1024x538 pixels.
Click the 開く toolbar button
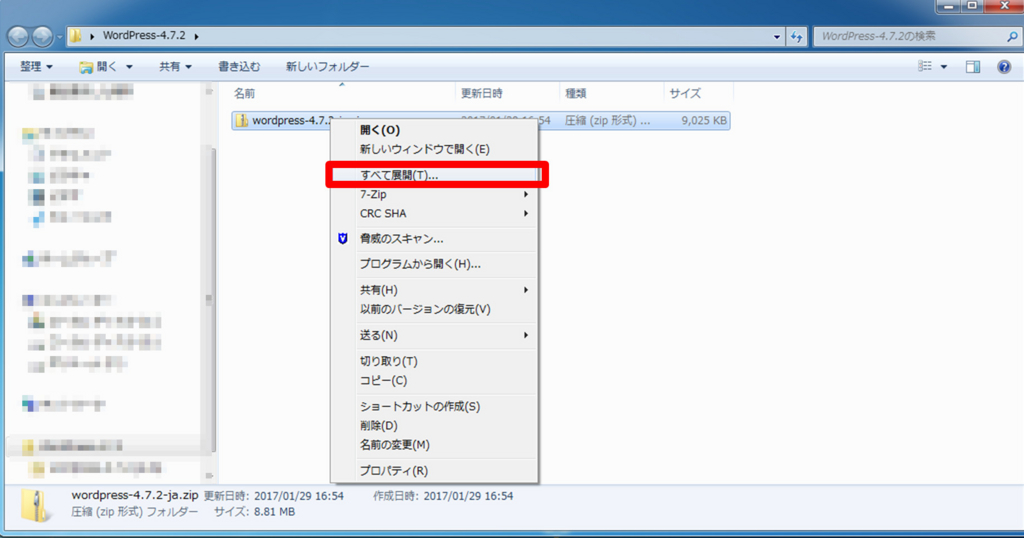click(x=98, y=67)
